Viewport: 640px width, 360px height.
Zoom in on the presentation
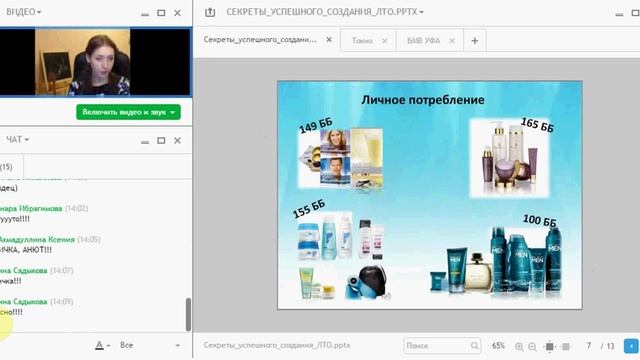tap(519, 347)
